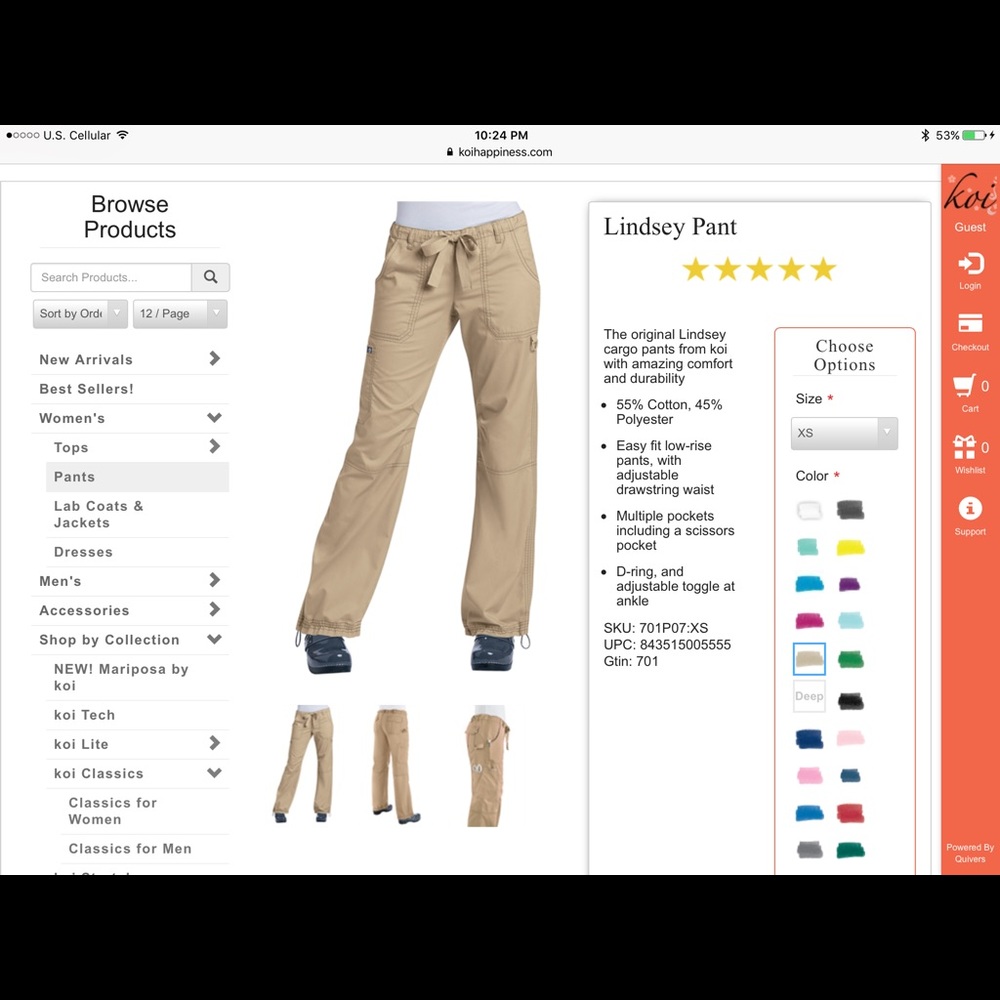
Task: Select the purple color swatch
Action: point(849,584)
